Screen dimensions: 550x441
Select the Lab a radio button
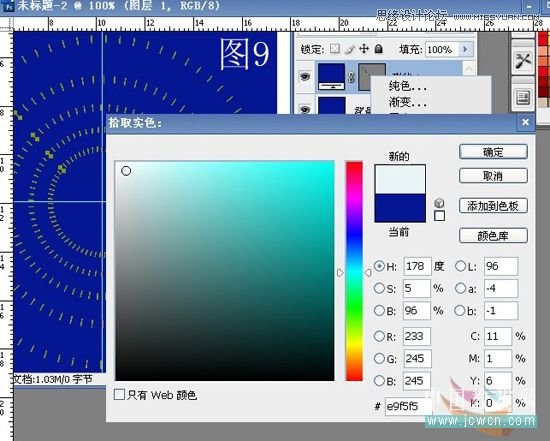click(x=460, y=288)
